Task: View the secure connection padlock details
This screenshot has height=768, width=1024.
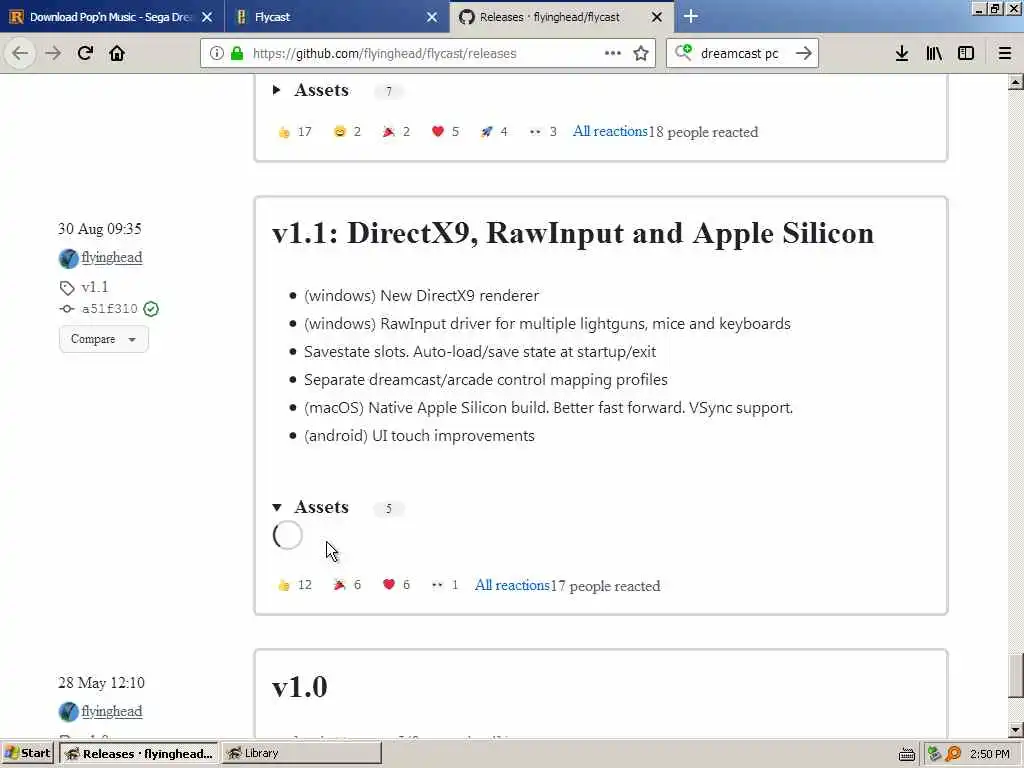Action: 237,53
